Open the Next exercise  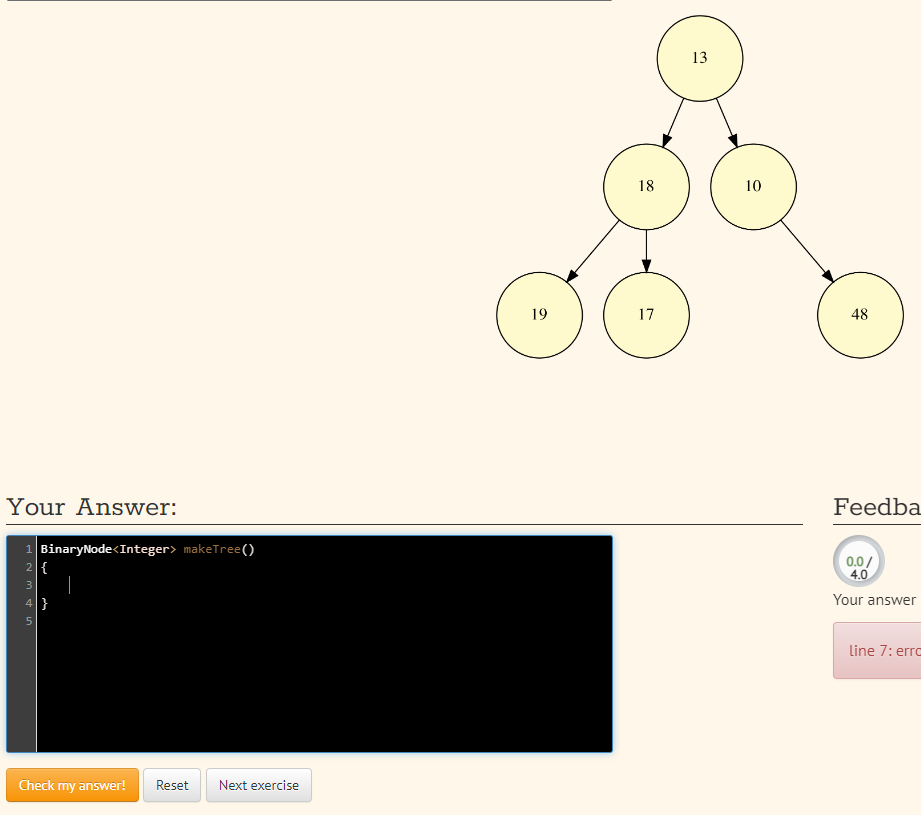click(258, 785)
